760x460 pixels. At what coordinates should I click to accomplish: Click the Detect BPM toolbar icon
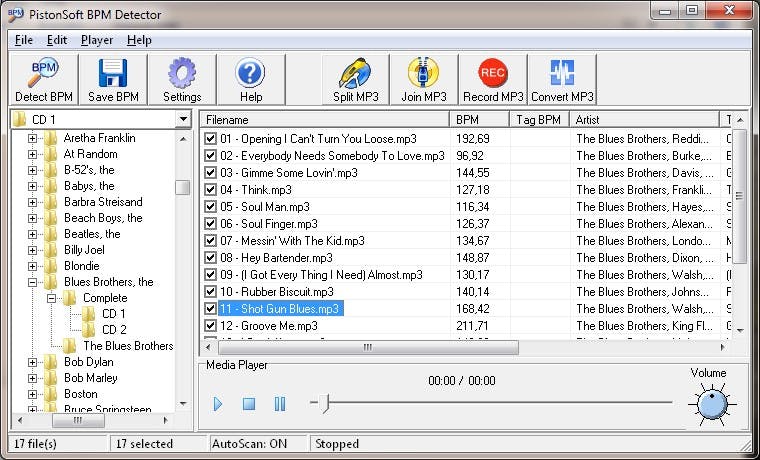(x=44, y=80)
